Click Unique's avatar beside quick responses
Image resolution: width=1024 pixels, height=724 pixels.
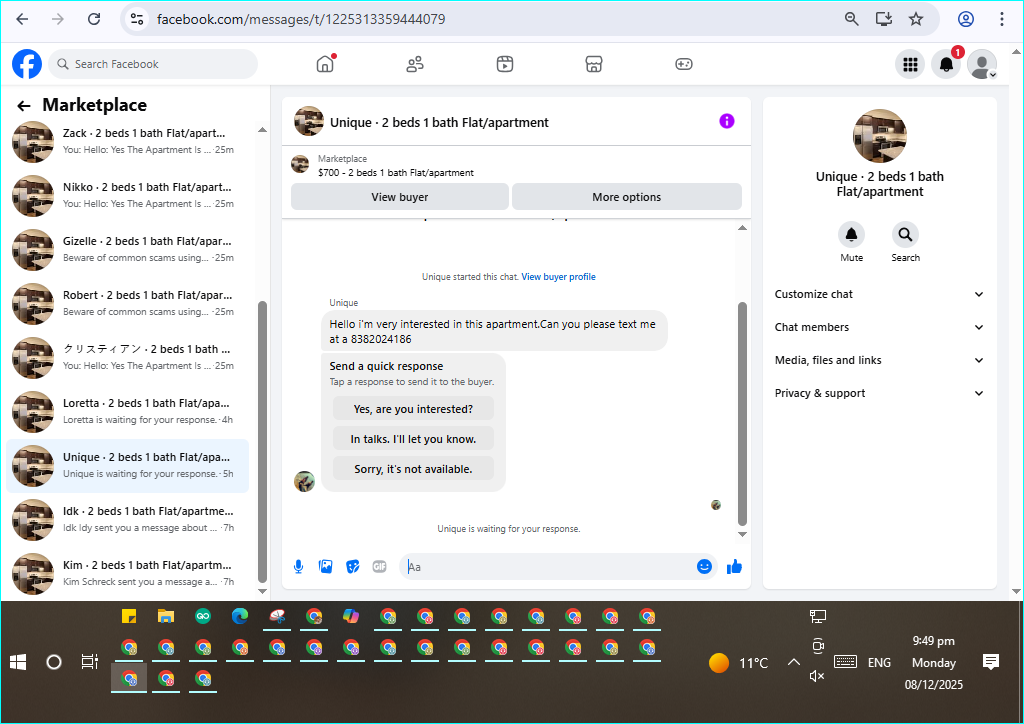tap(304, 482)
